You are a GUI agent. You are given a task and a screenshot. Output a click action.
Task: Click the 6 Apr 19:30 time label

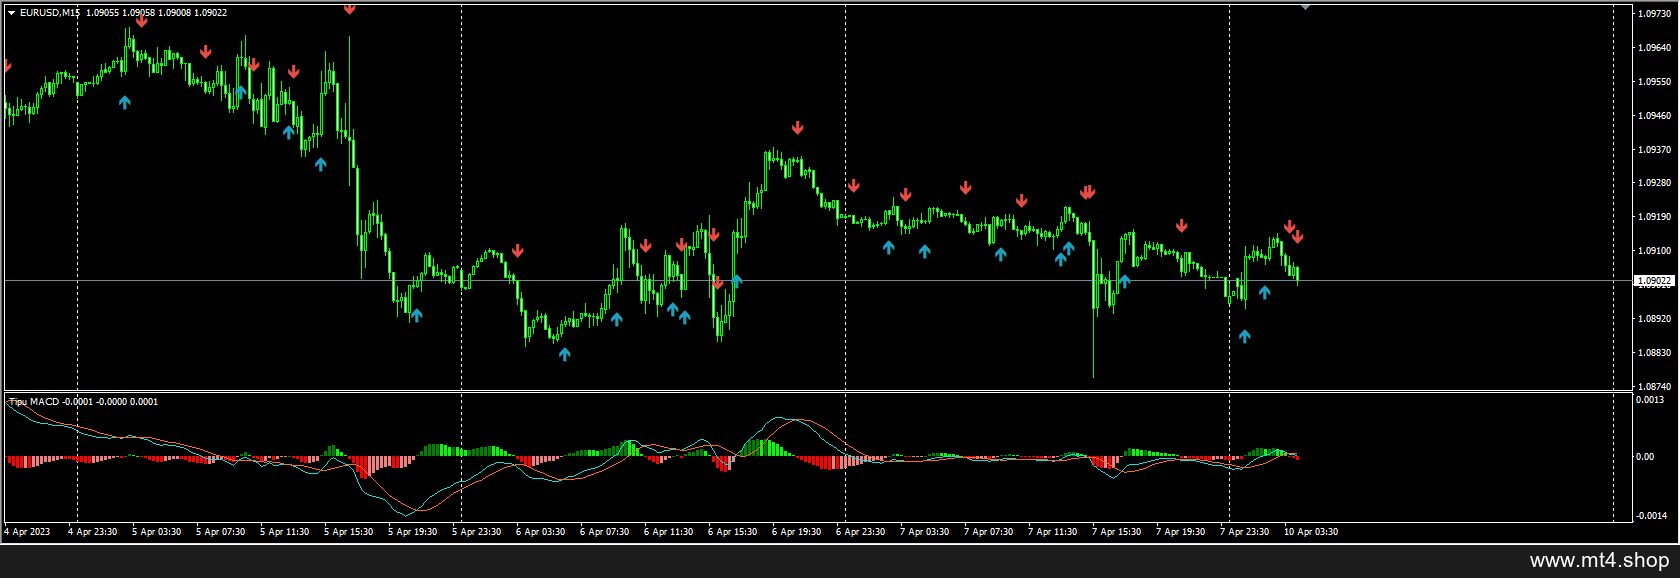tap(797, 532)
